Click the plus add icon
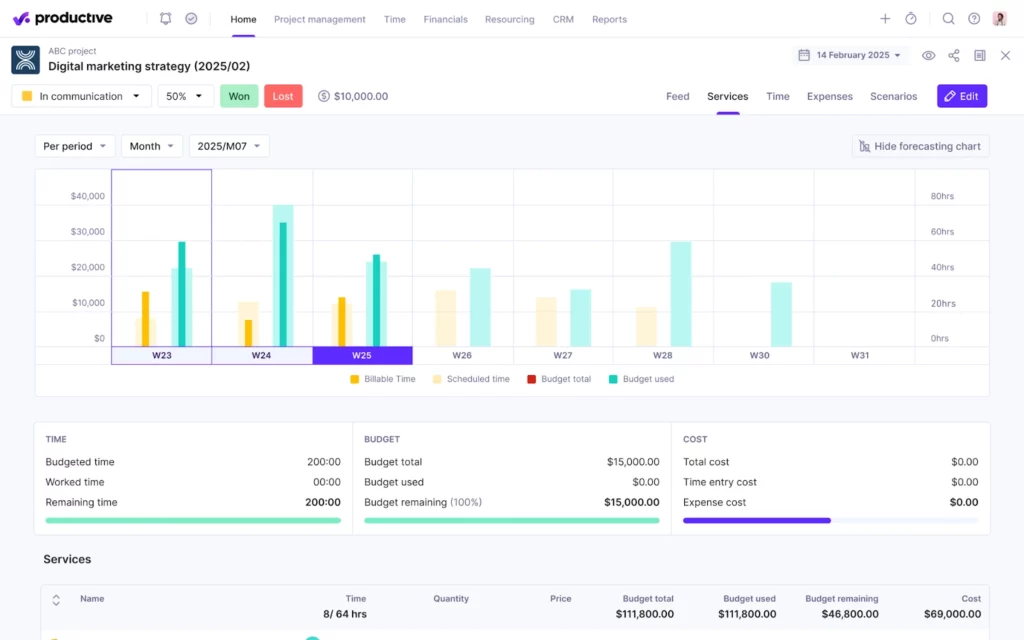 pos(885,19)
